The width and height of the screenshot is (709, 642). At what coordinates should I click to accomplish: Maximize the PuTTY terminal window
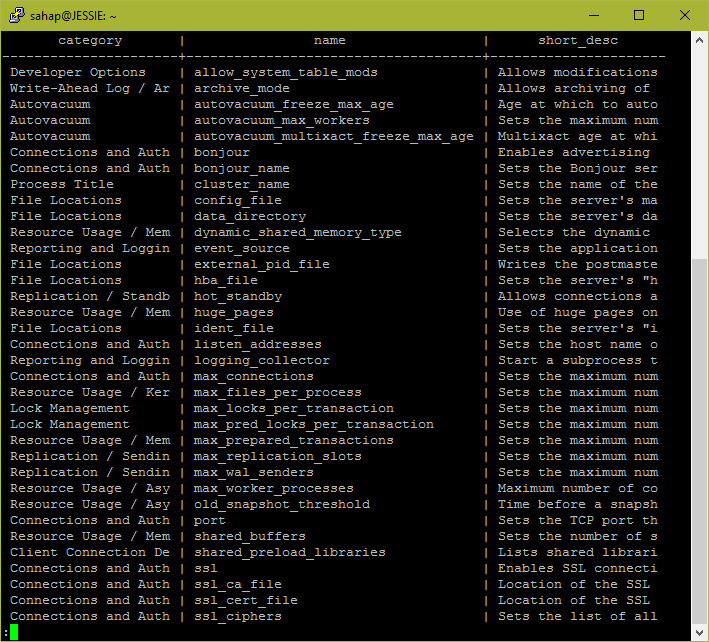(x=639, y=15)
